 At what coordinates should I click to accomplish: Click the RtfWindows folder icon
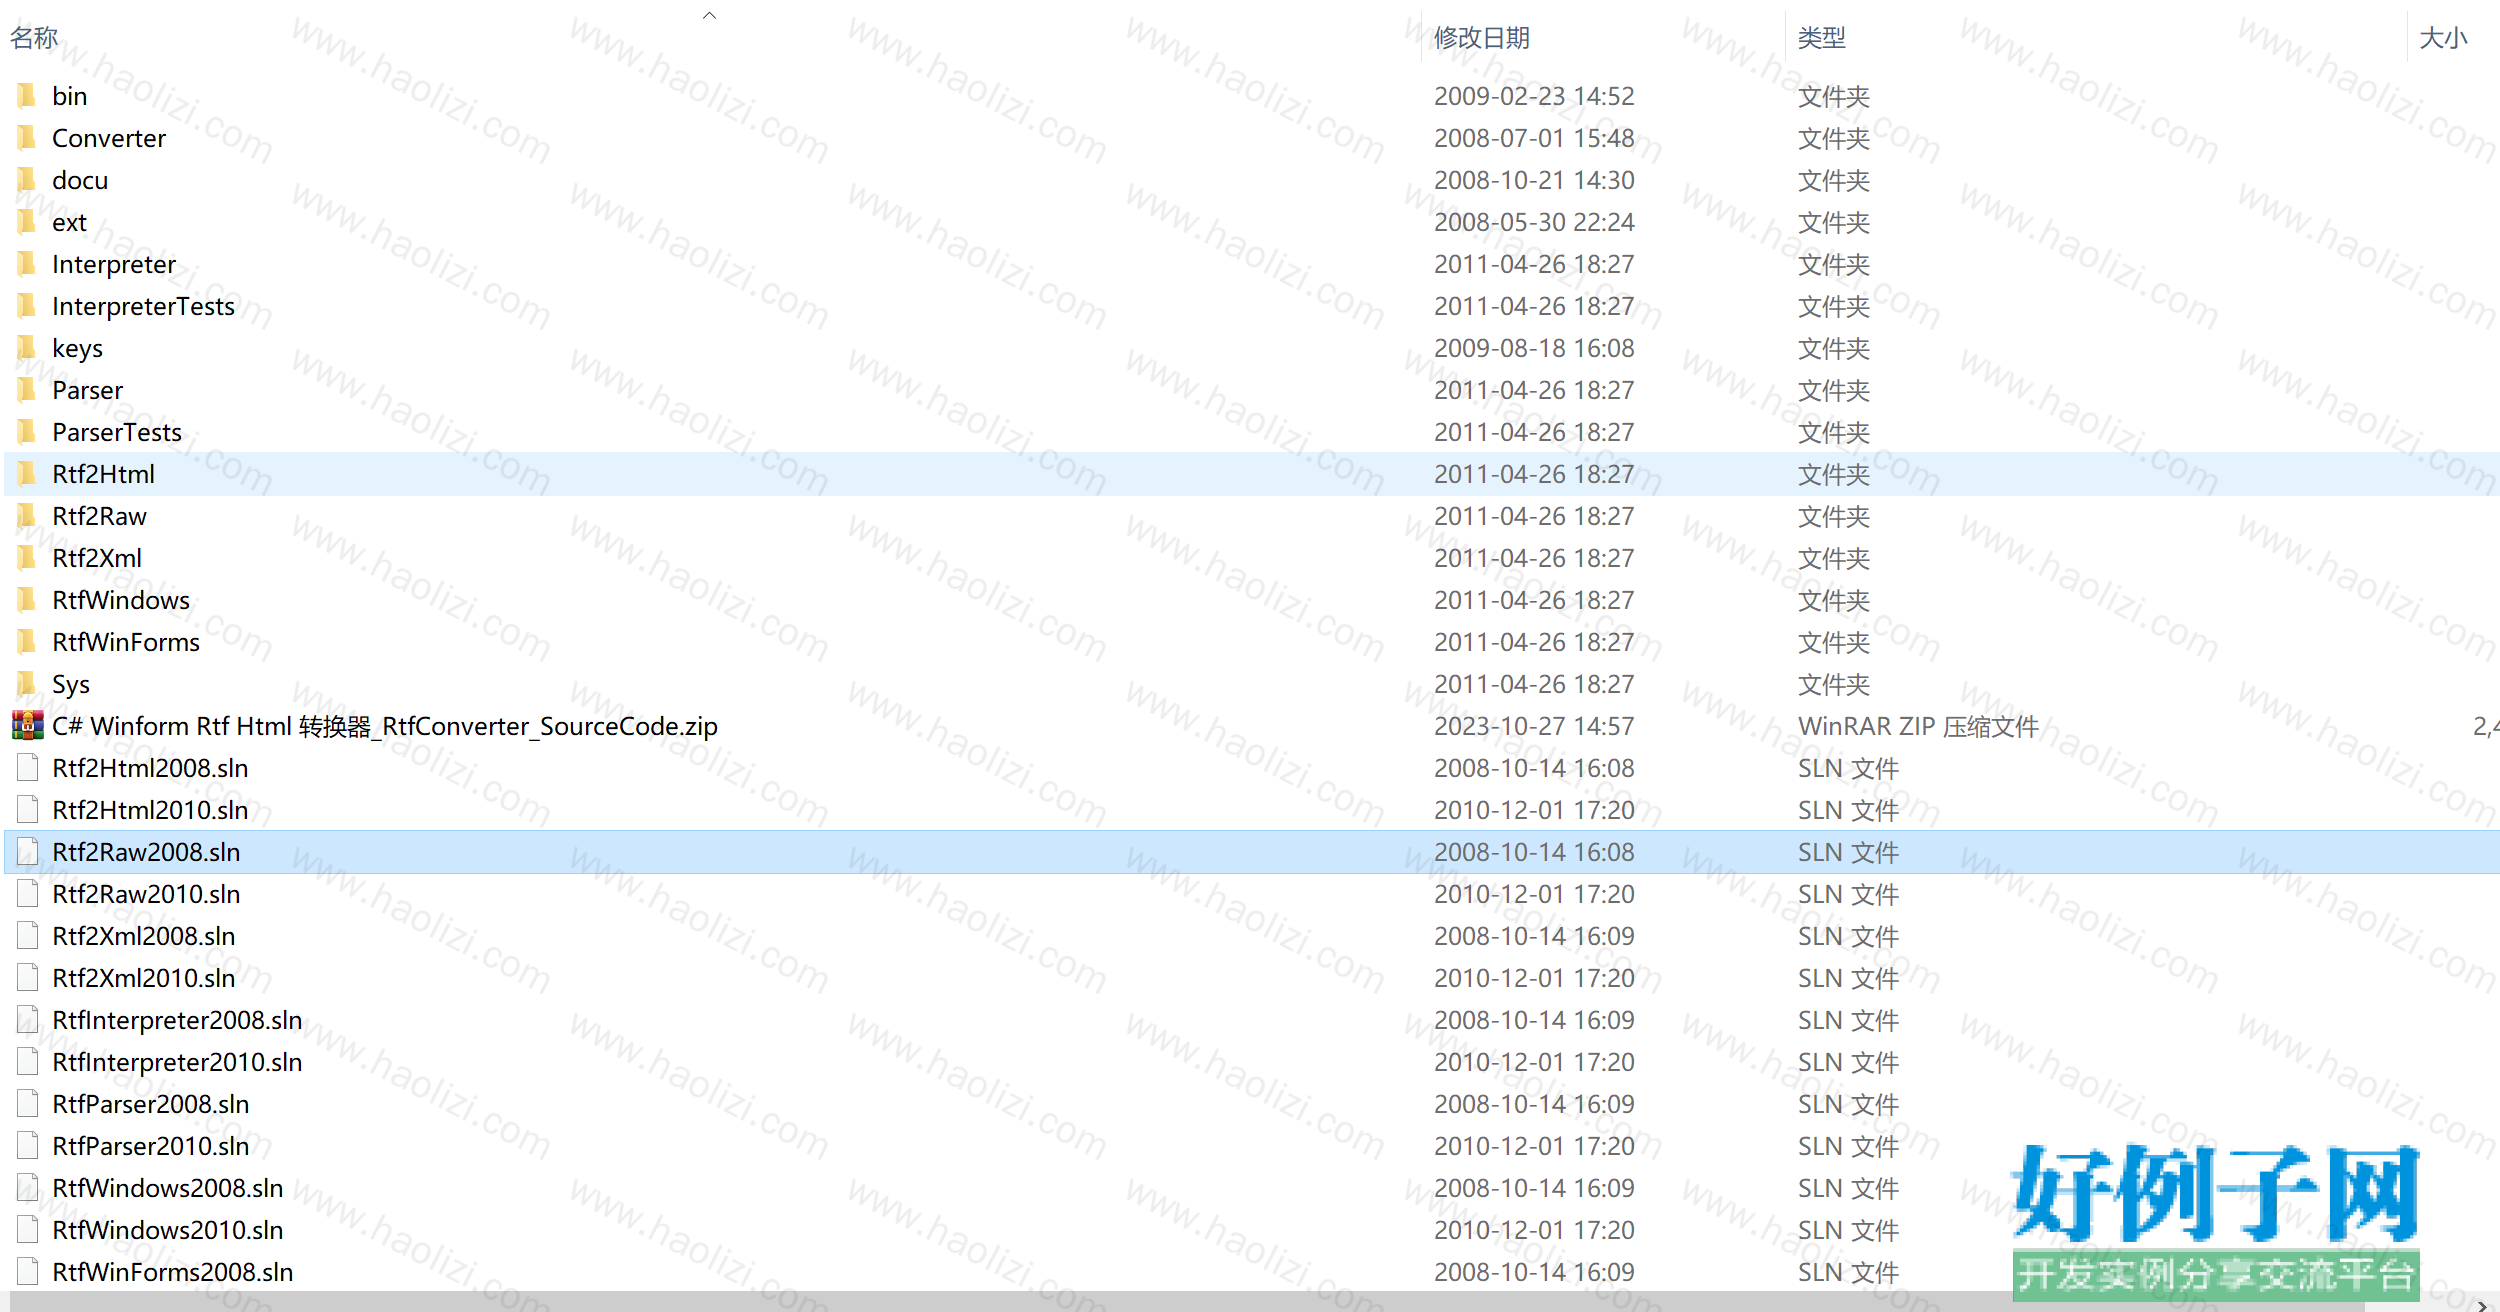pos(27,600)
